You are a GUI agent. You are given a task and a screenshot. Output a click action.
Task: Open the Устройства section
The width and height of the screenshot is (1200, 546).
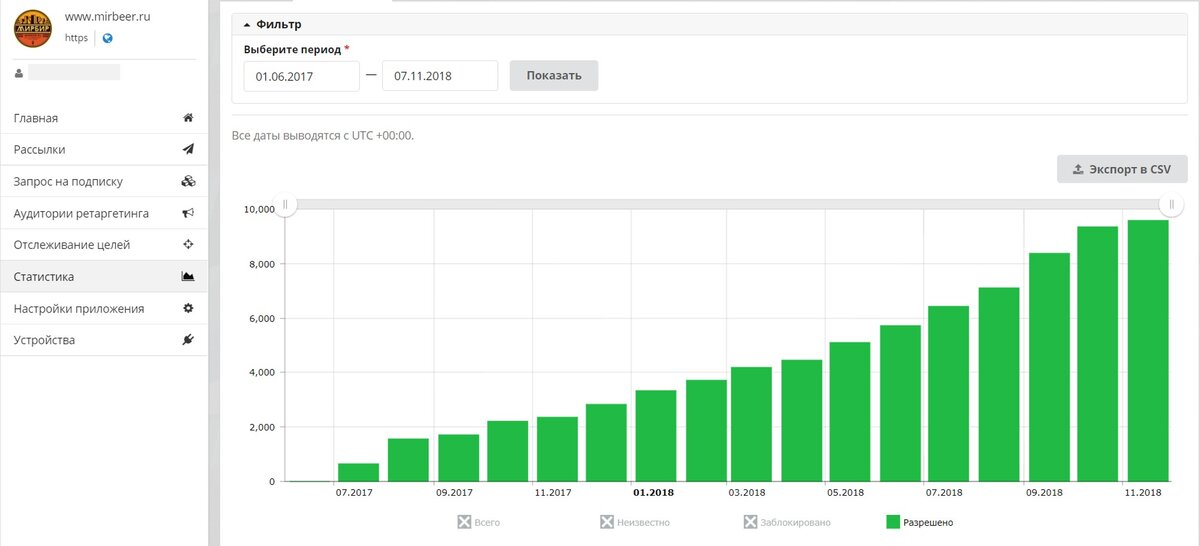point(104,340)
